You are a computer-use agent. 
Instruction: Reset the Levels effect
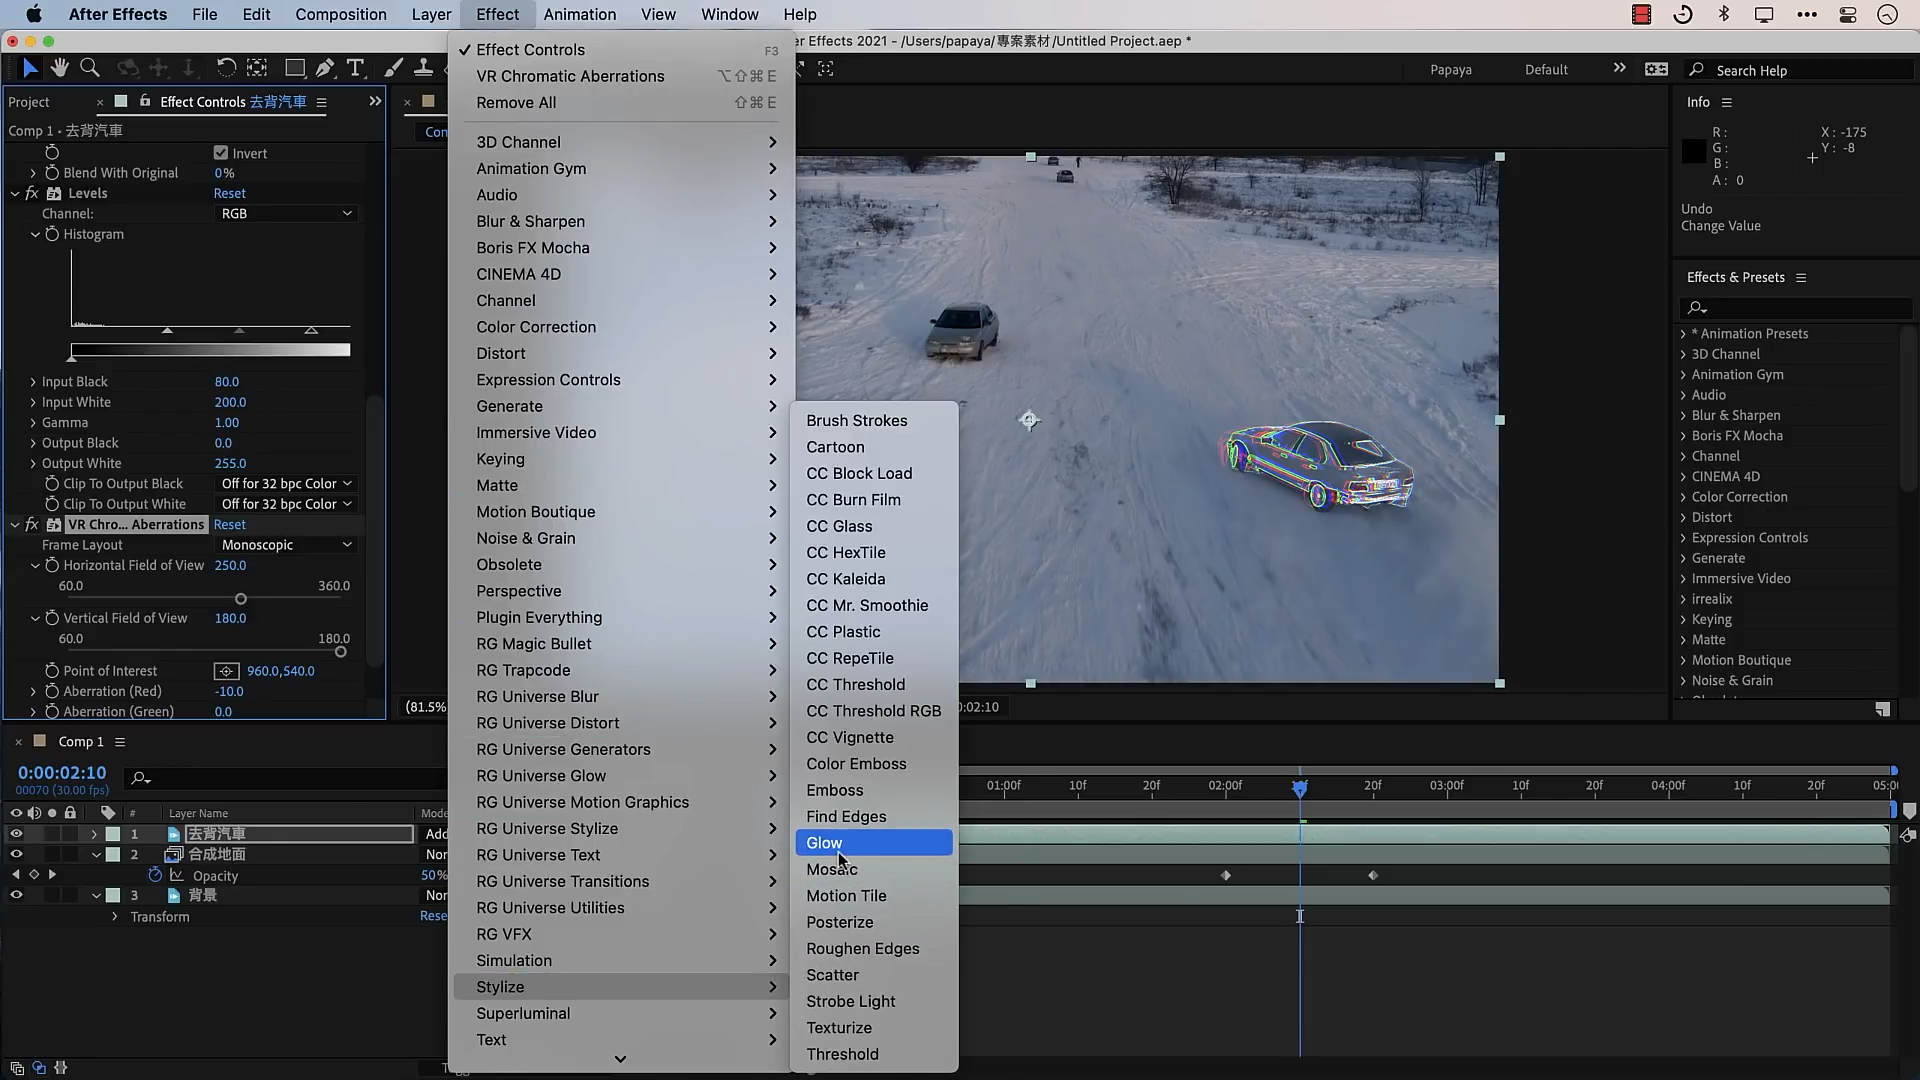coord(229,193)
